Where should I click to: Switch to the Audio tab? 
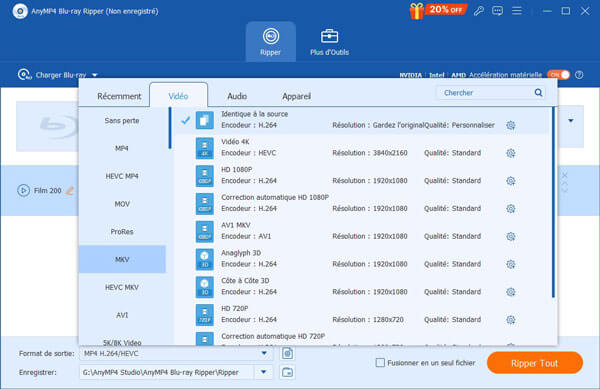tap(237, 96)
